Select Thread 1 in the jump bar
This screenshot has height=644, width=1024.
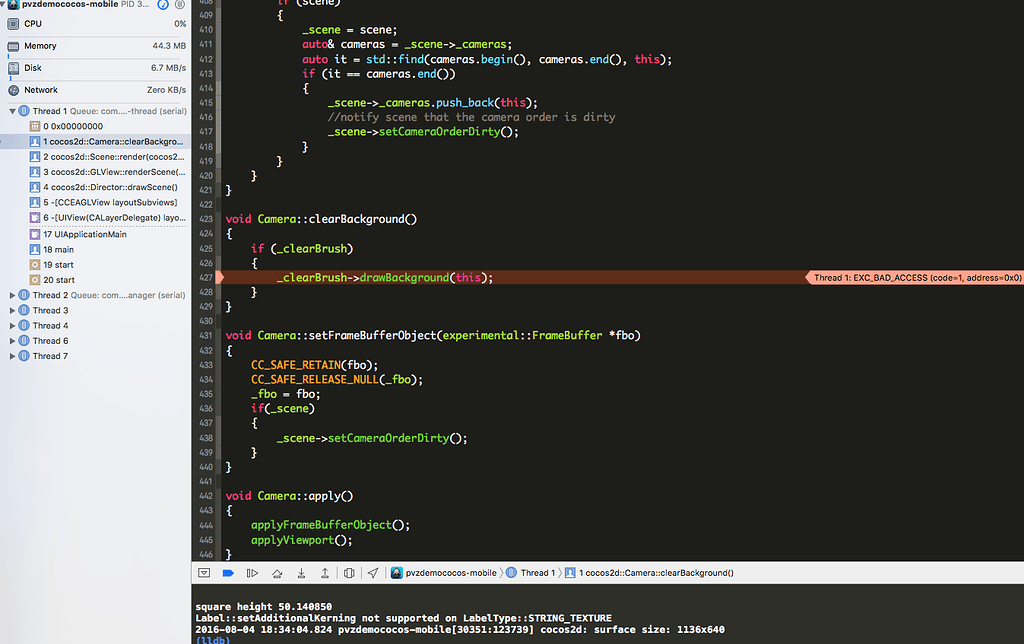[540, 572]
